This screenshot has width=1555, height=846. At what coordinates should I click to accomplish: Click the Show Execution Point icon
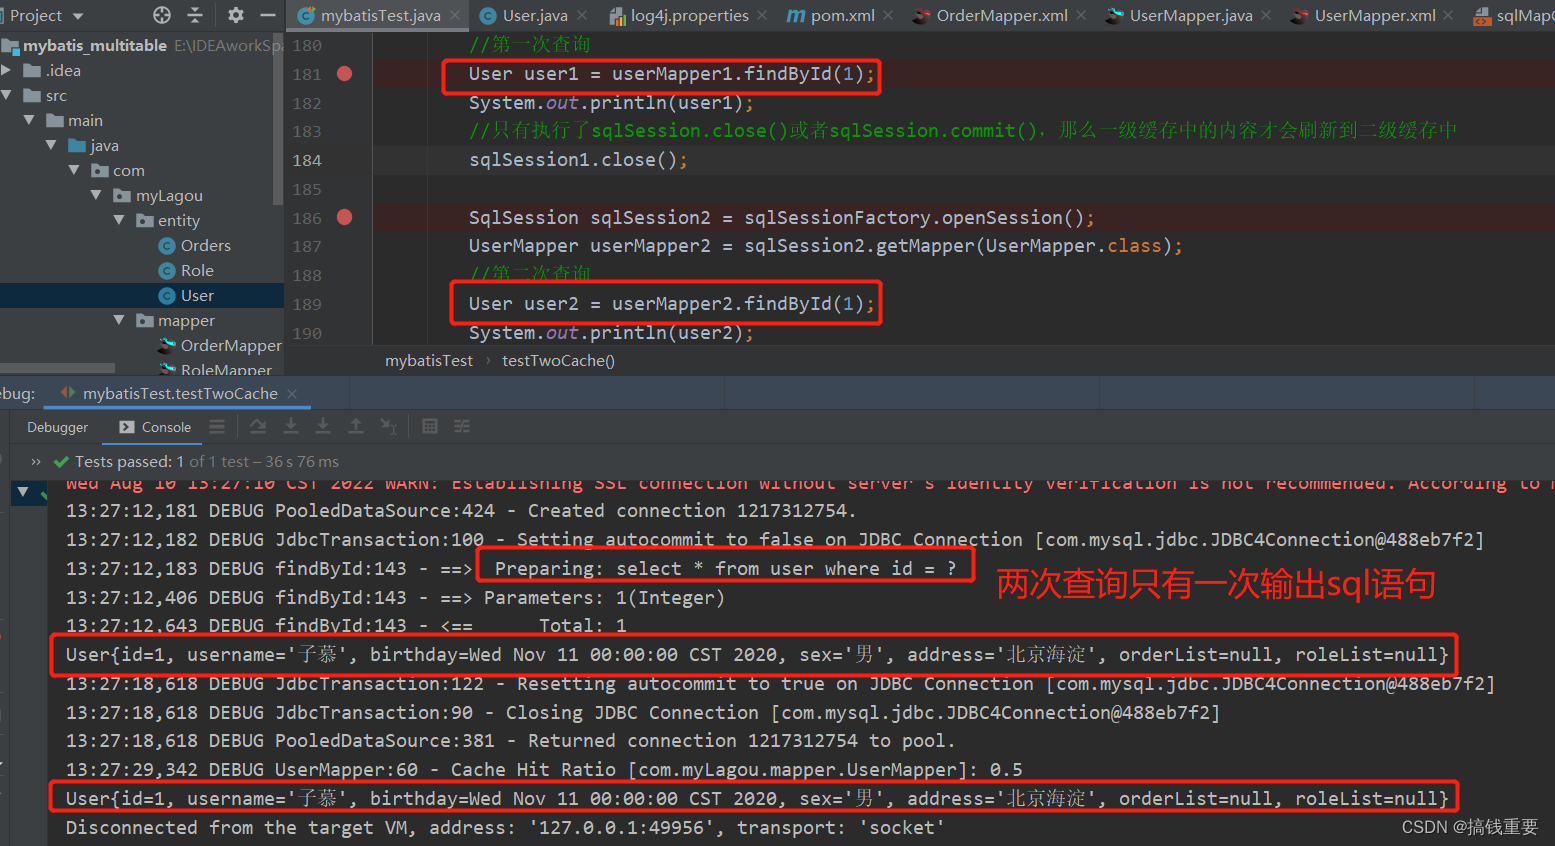[x=258, y=427]
